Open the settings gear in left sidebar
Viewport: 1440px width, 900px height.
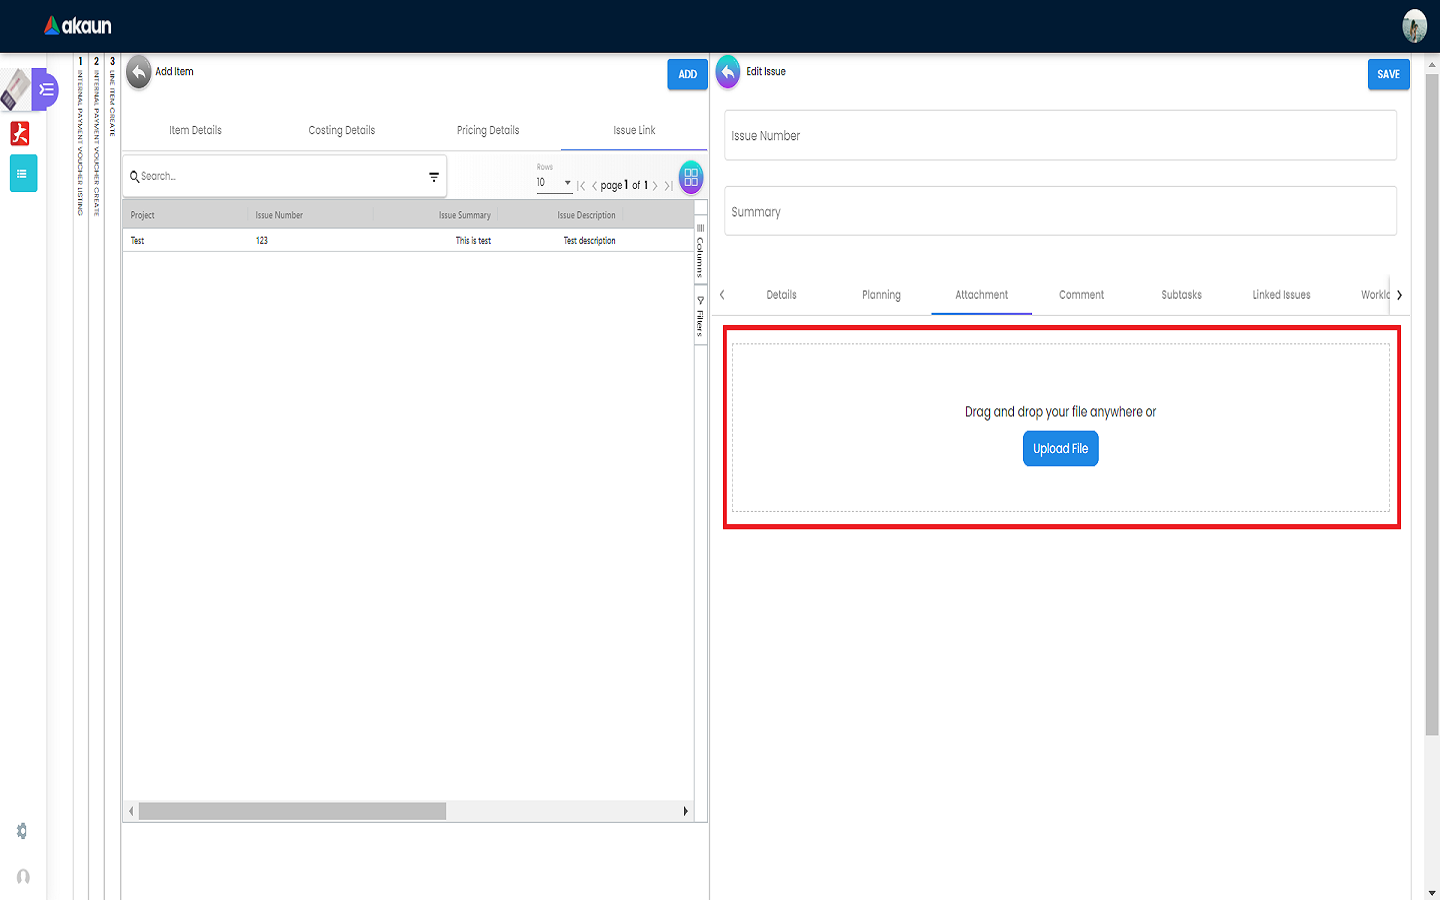(22, 831)
